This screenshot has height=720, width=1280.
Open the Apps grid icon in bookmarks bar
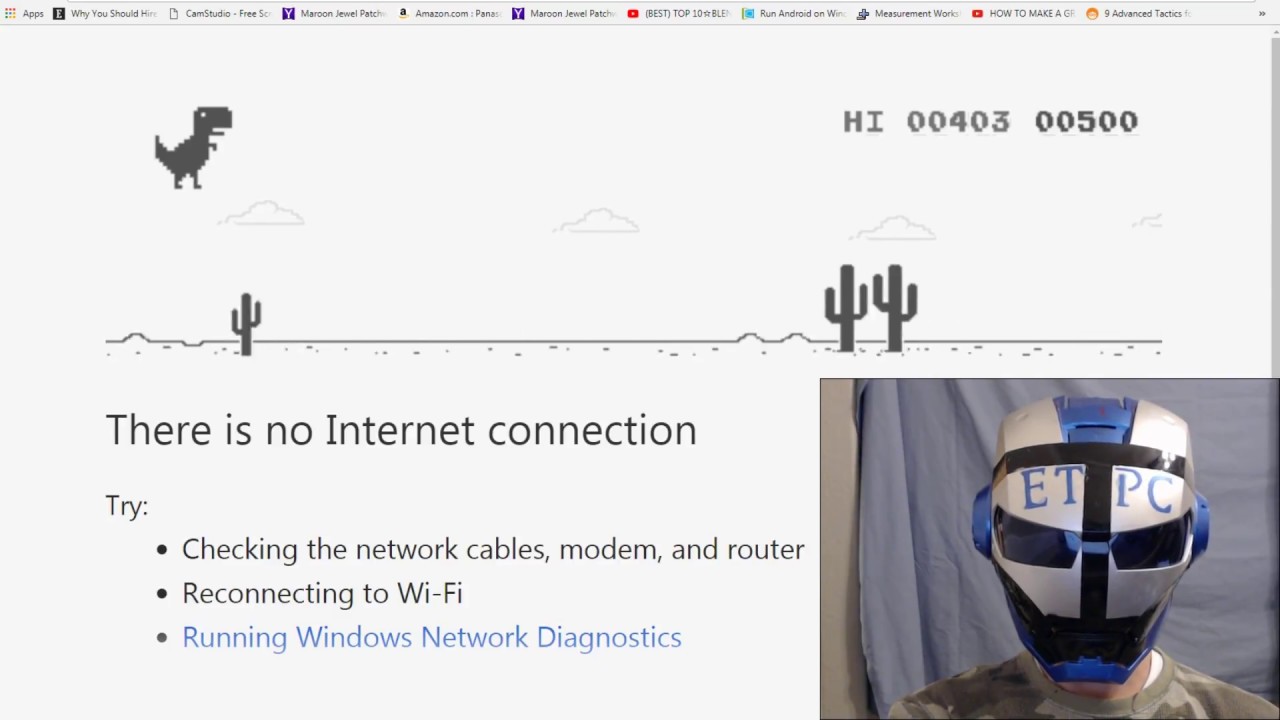25,13
